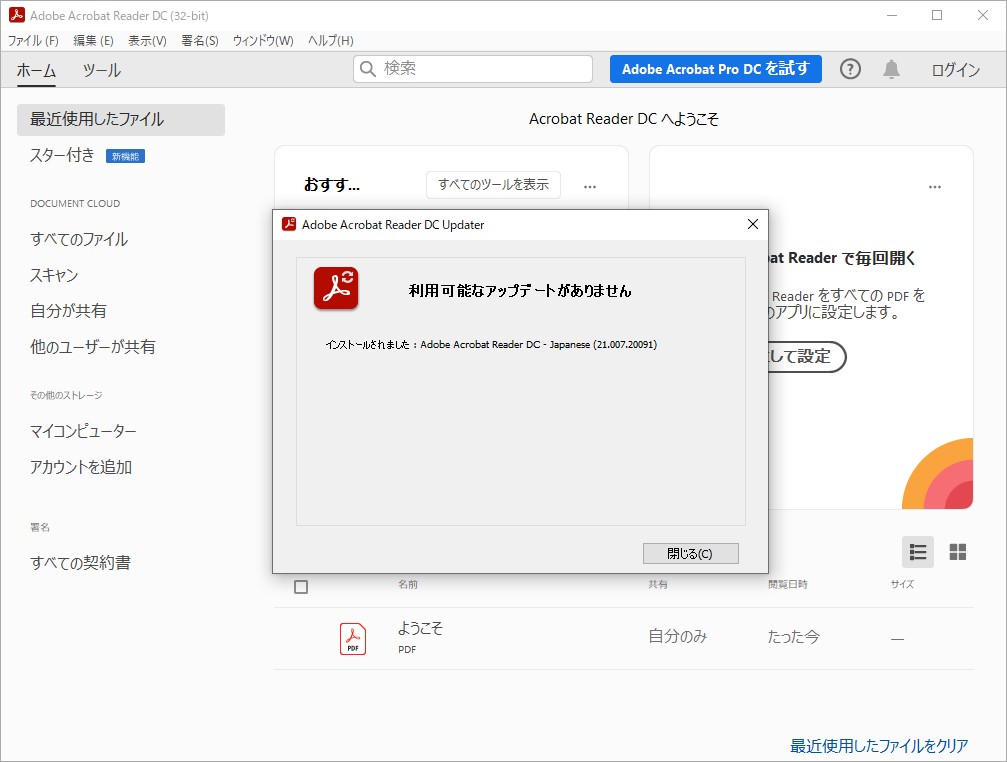Click the PDF icon beside ようこそ
The height and width of the screenshot is (762, 1007).
(x=351, y=640)
